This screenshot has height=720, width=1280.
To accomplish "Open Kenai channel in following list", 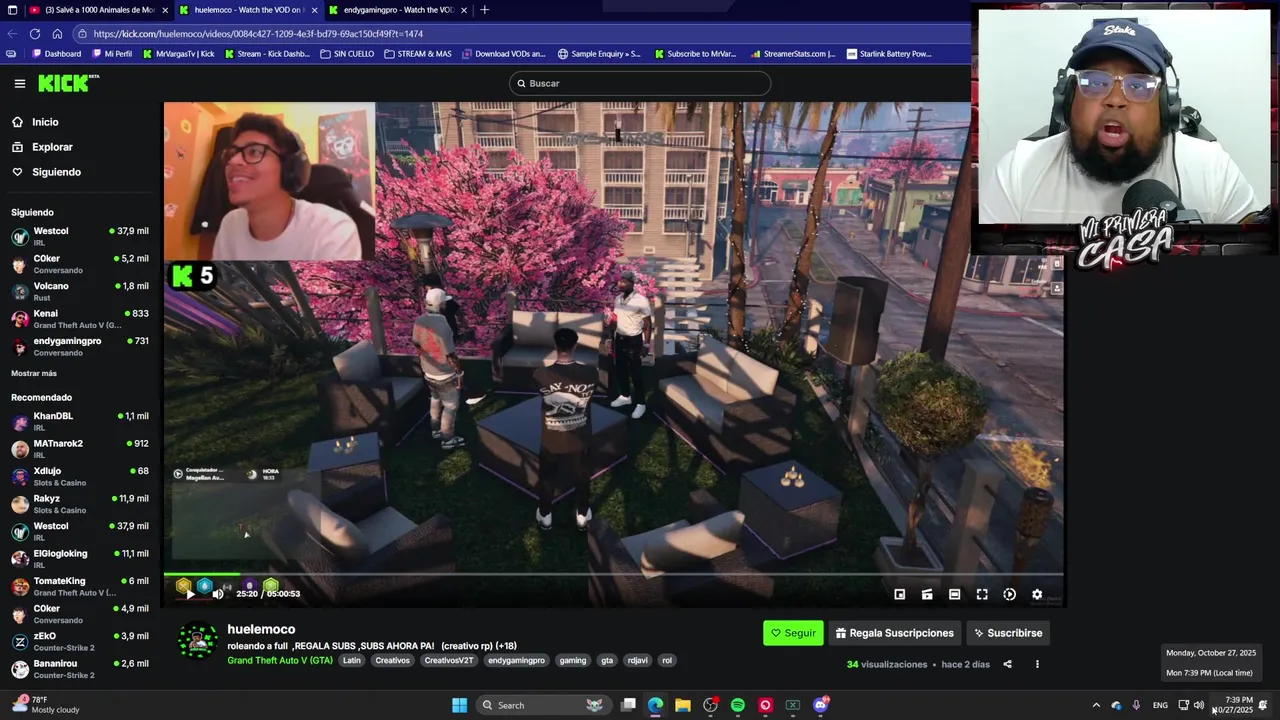I will point(80,319).
